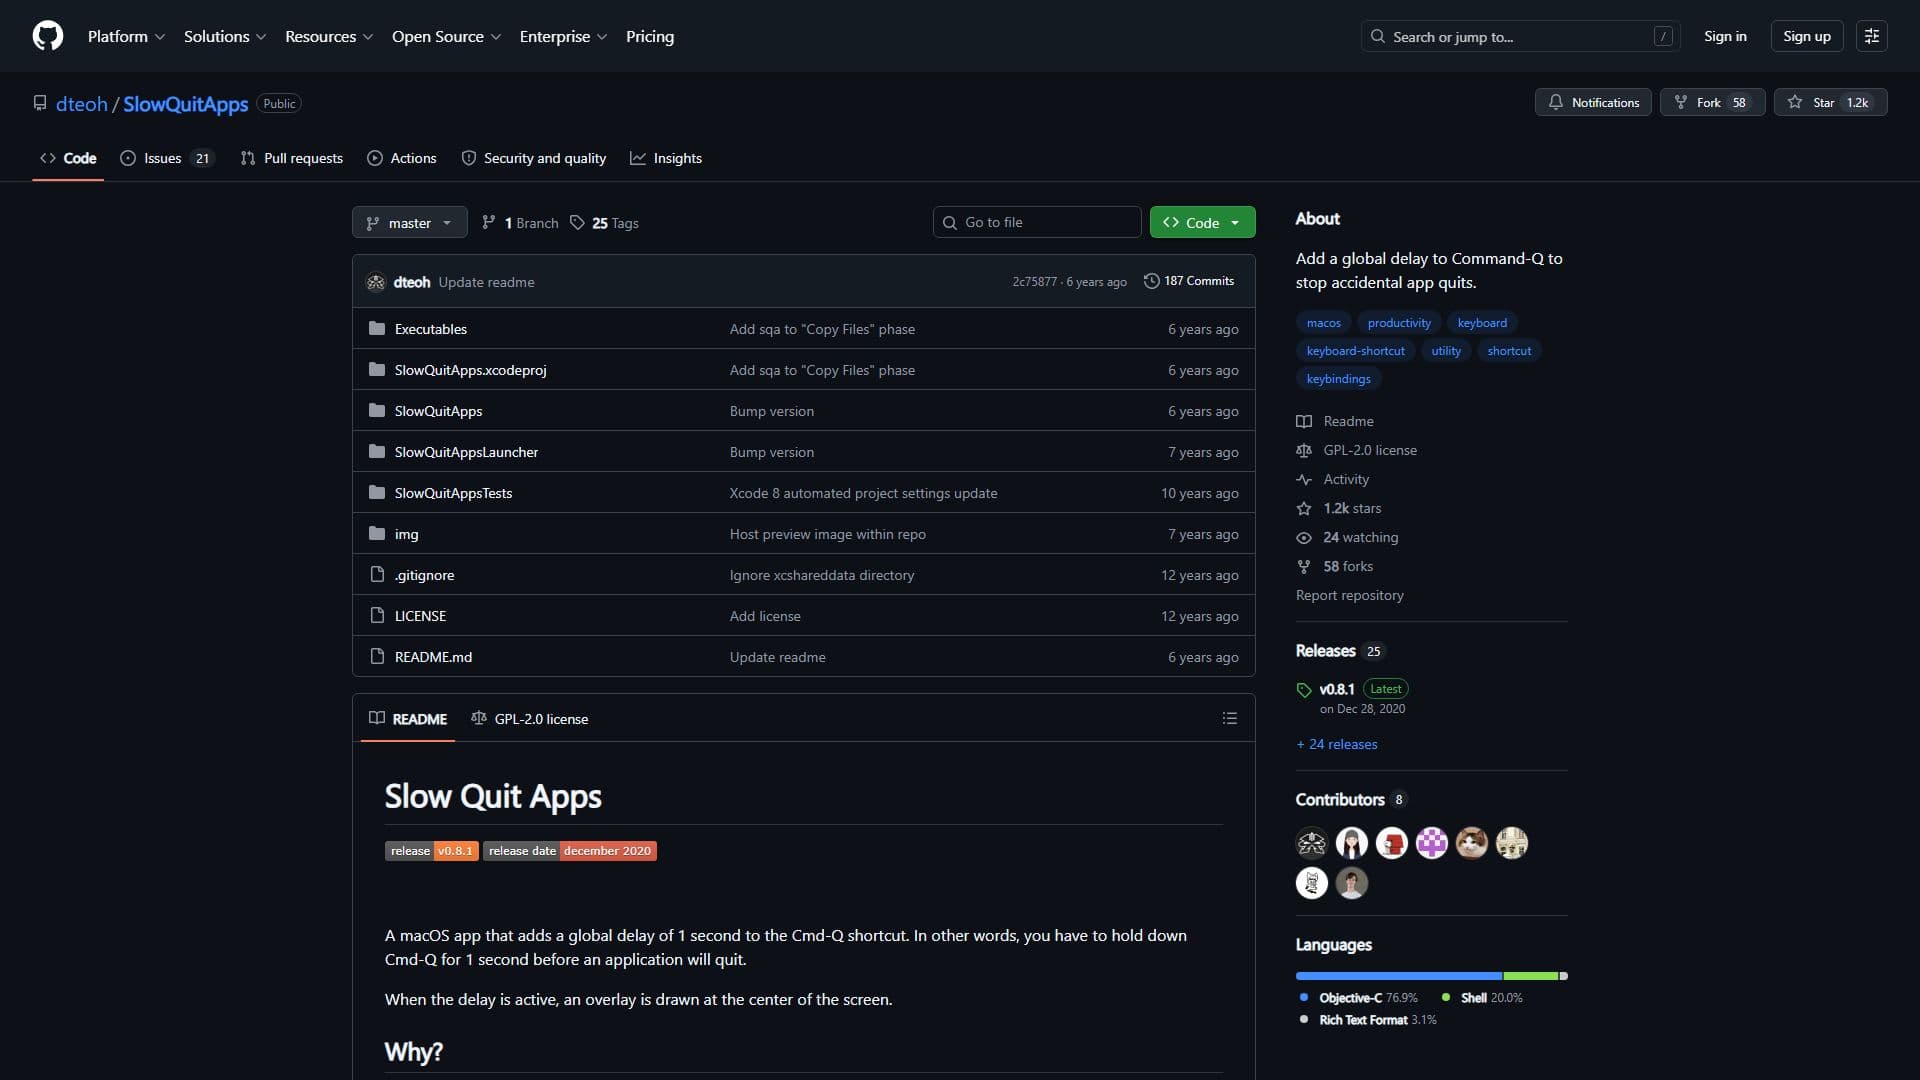Star the repository
Viewport: 1920px width, 1080px height.
1830,102
